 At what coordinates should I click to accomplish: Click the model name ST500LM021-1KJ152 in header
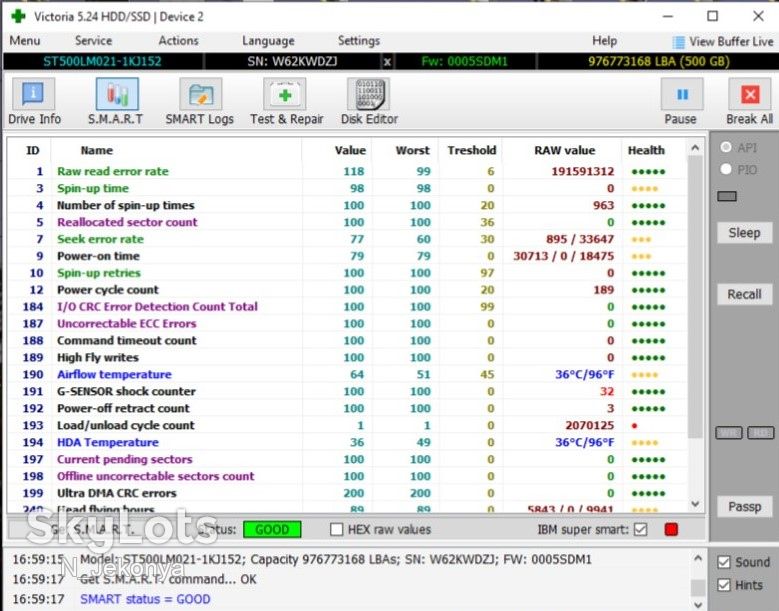pyautogui.click(x=102, y=62)
